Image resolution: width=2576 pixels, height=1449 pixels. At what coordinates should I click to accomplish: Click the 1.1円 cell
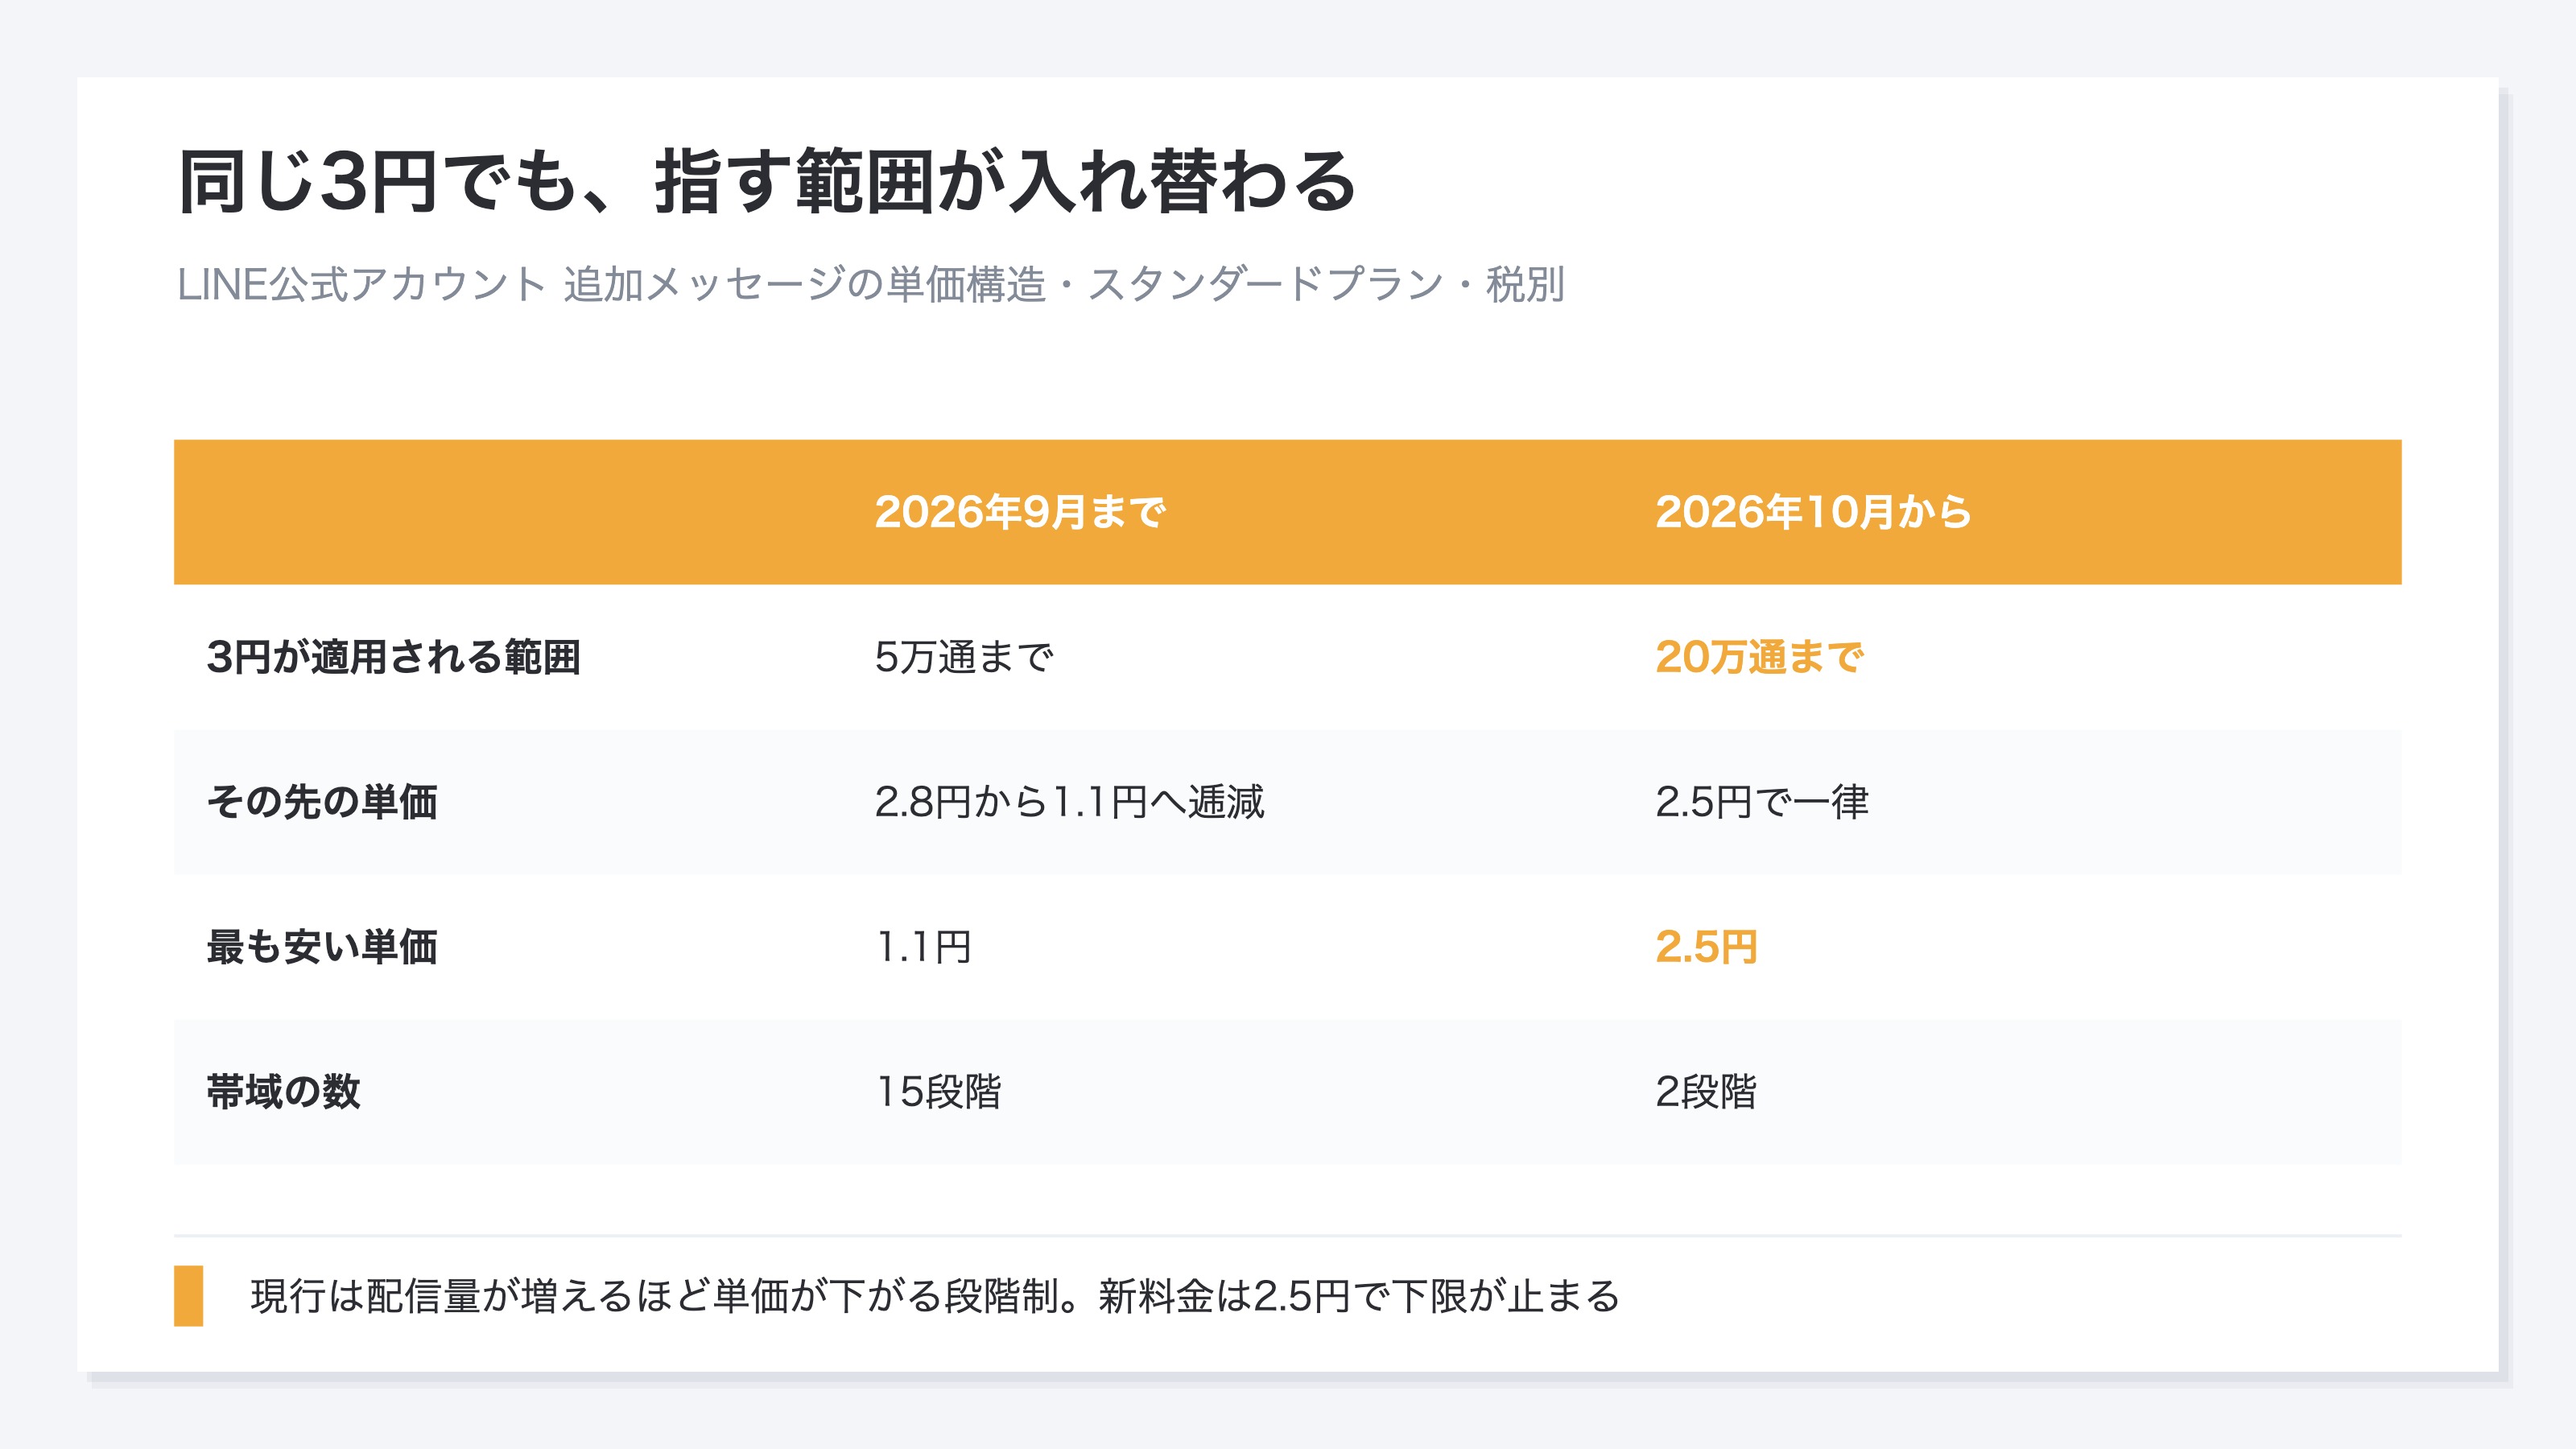[923, 947]
